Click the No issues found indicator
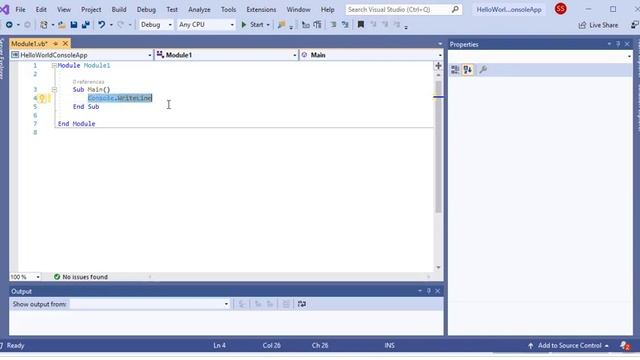The image size is (640, 360). tap(81, 277)
